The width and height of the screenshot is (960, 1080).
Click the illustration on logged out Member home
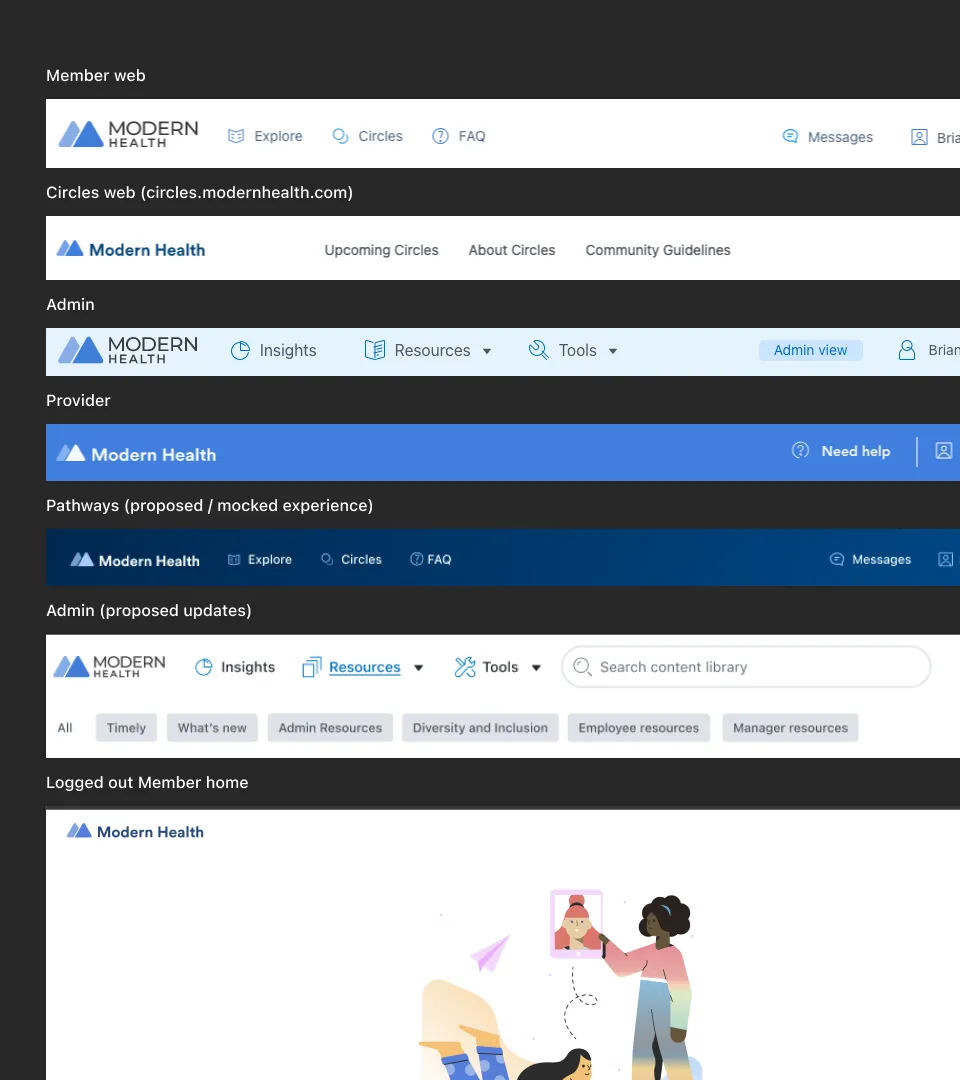(560, 986)
